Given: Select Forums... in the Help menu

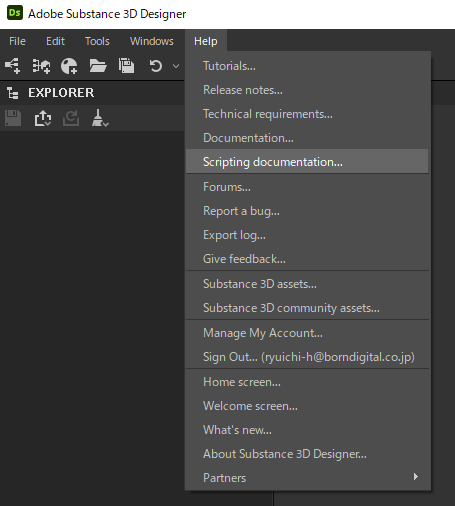Looking at the screenshot, I should click(307, 187).
